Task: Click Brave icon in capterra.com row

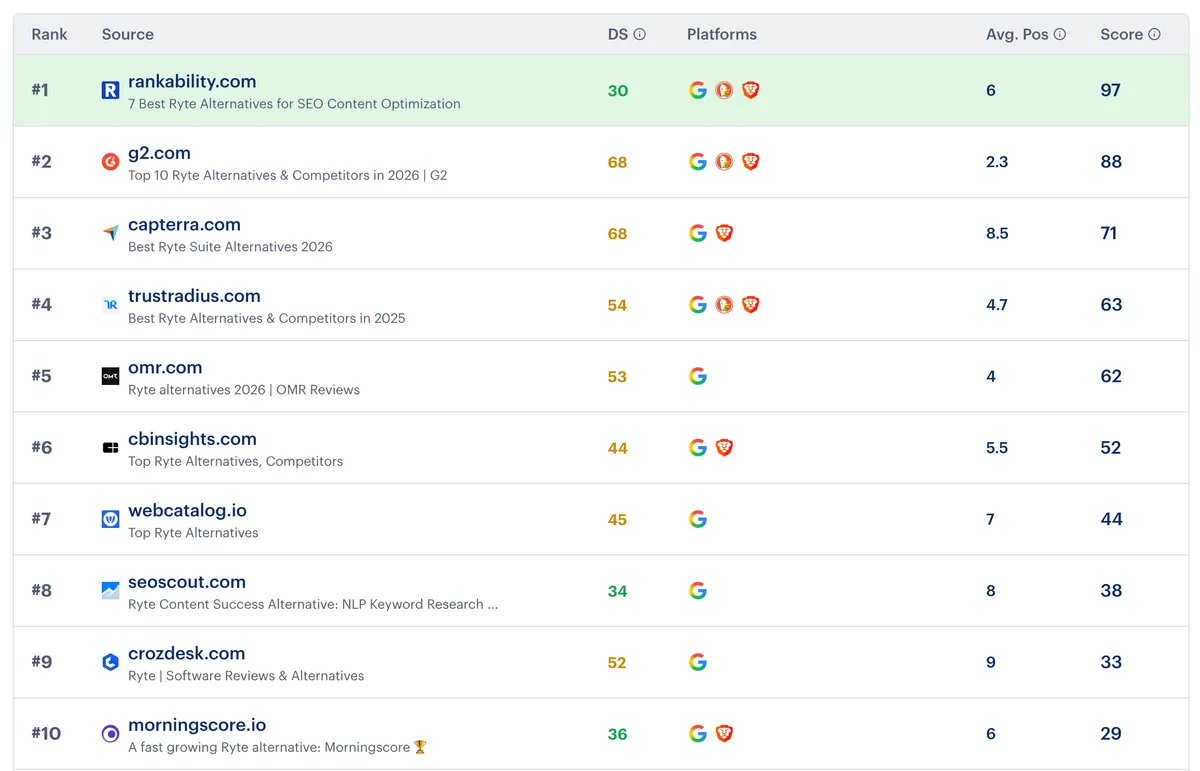Action: (x=724, y=233)
